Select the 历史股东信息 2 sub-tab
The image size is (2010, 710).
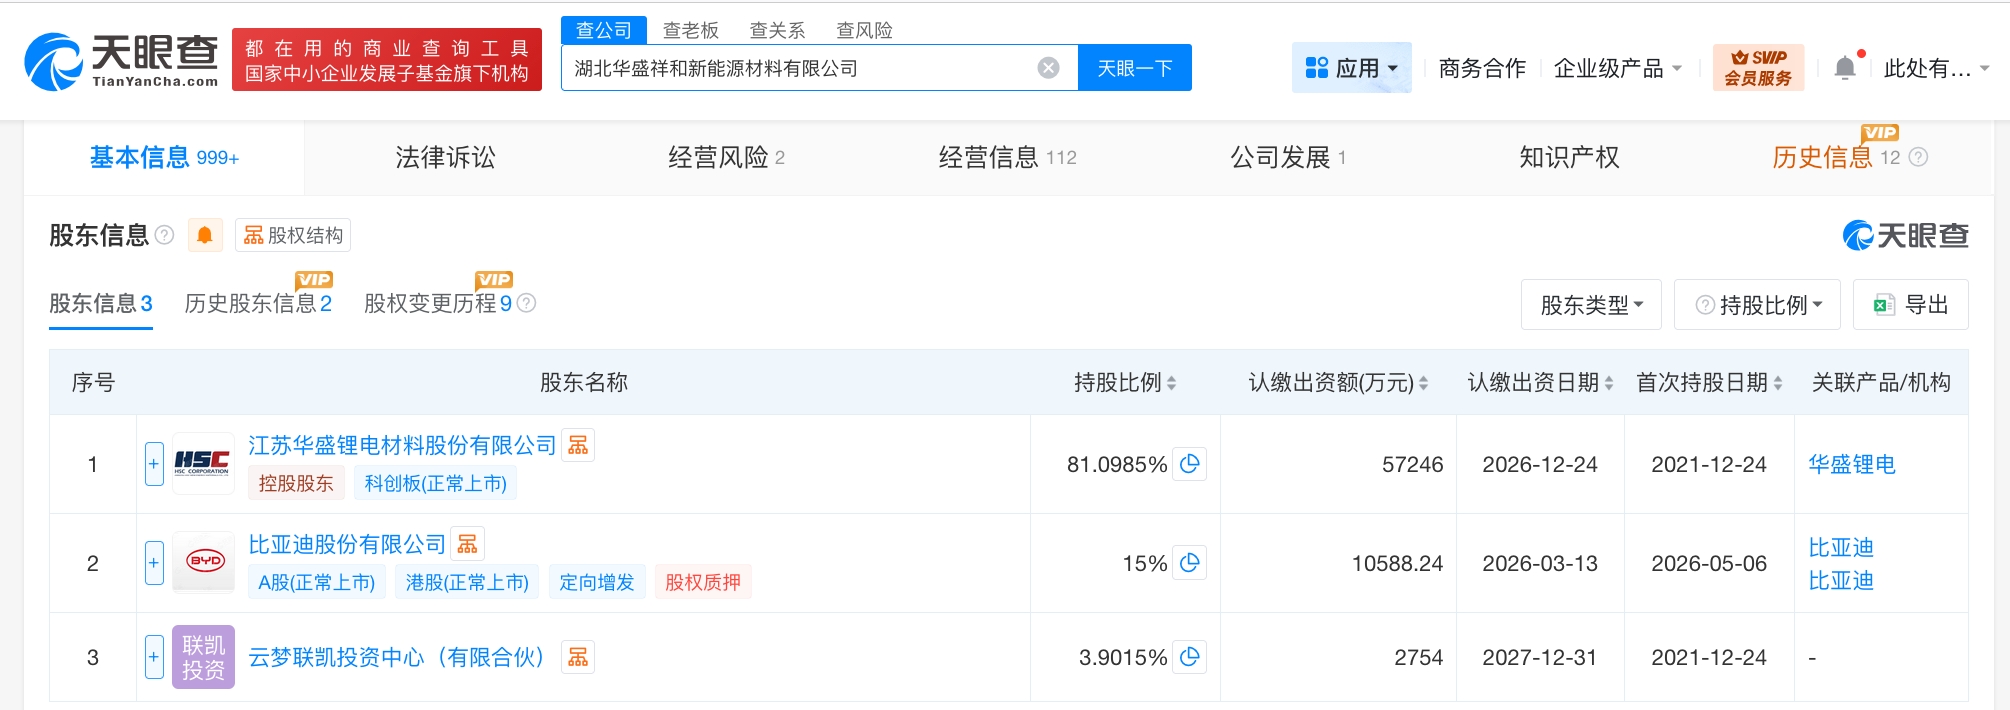[x=258, y=303]
